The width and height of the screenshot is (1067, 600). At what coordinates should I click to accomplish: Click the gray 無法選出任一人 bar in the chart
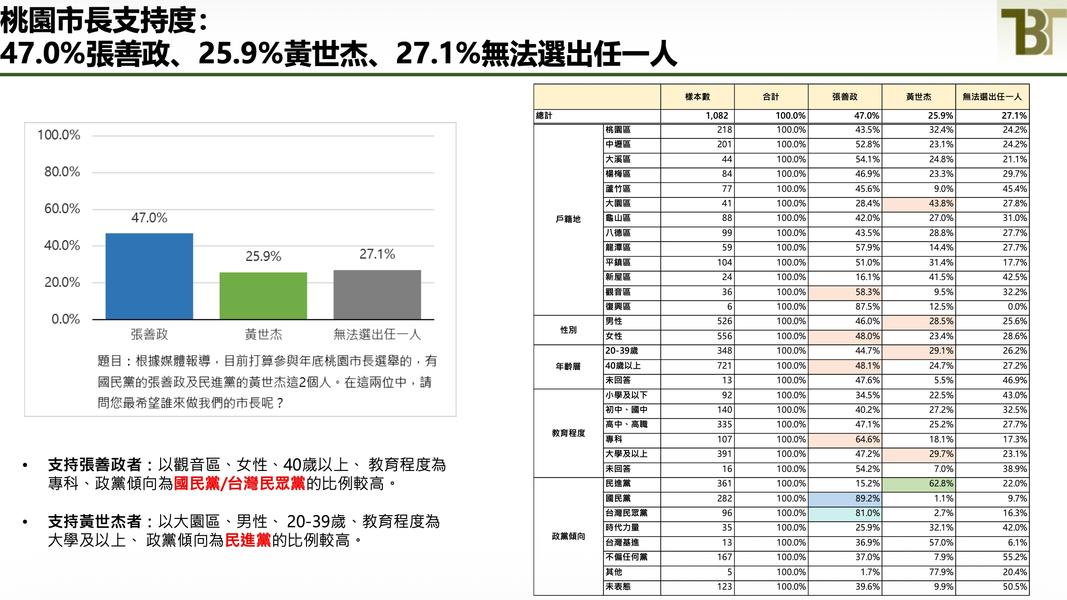pos(377,295)
